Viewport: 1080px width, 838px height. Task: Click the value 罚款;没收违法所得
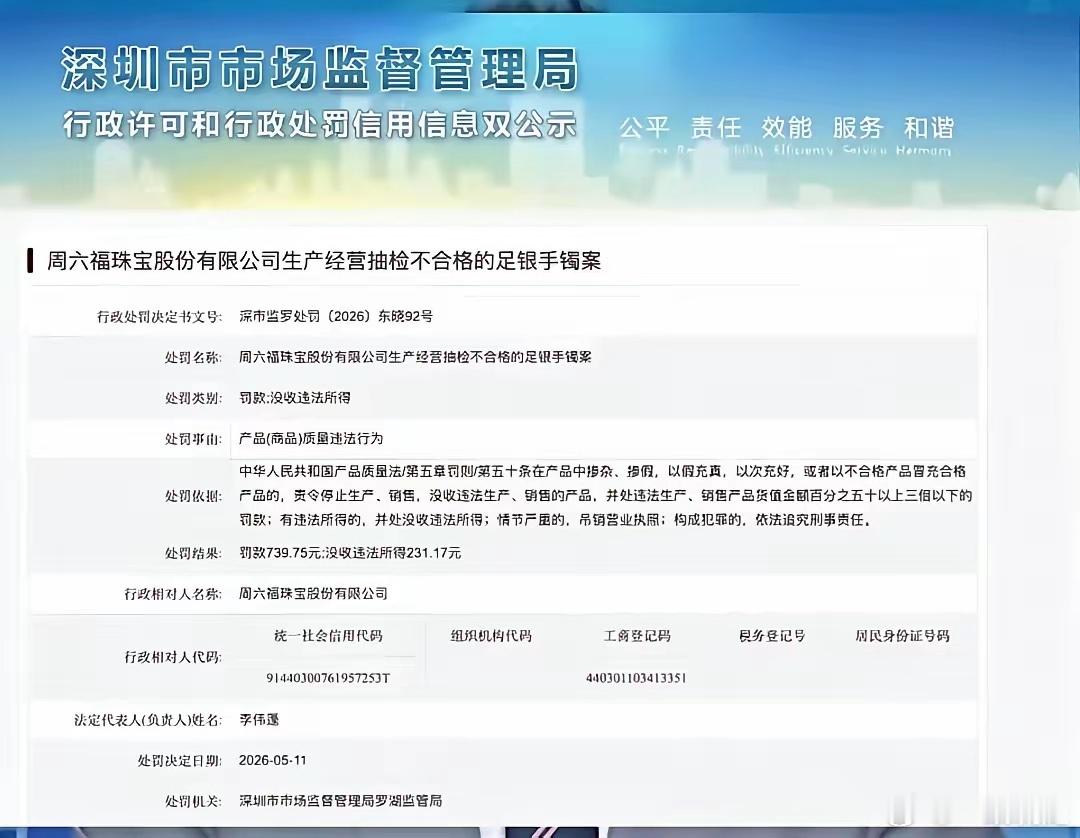[295, 397]
